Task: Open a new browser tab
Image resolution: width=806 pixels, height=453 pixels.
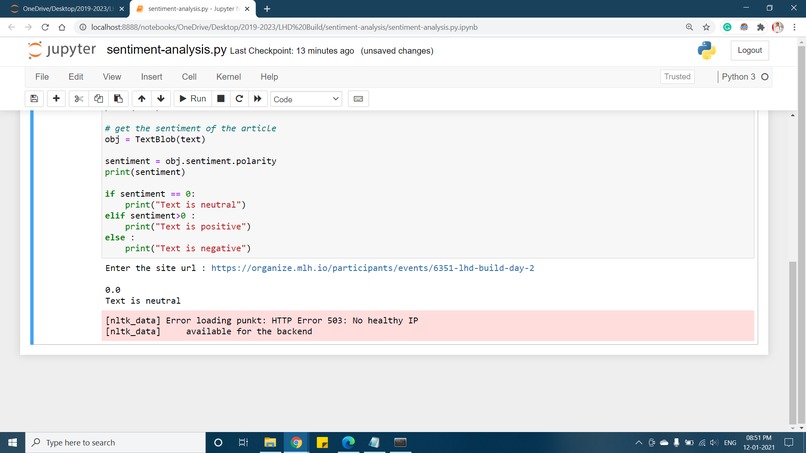Action: click(267, 9)
